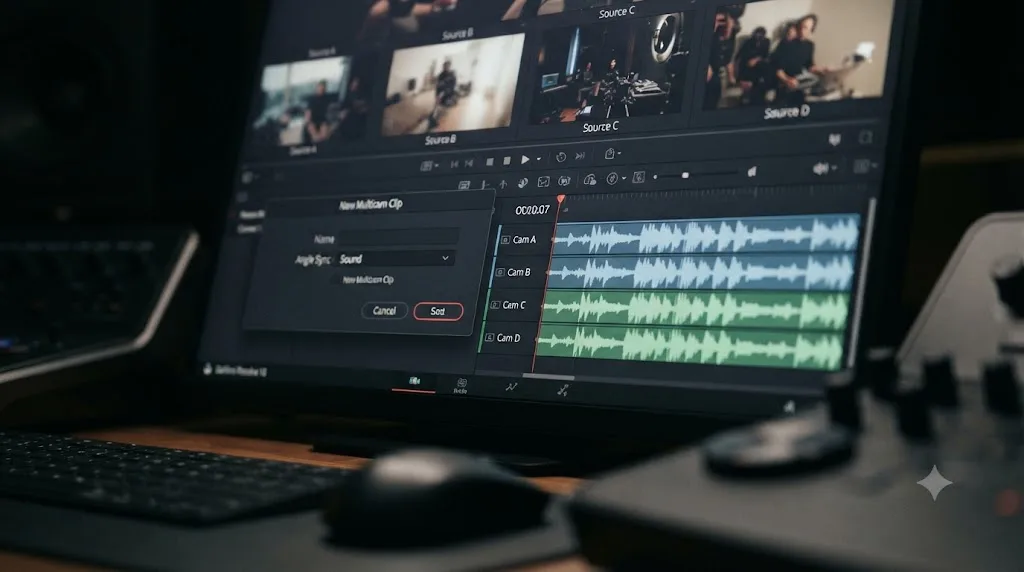Click the loop playback icon
This screenshot has height=572, width=1024.
click(x=560, y=157)
